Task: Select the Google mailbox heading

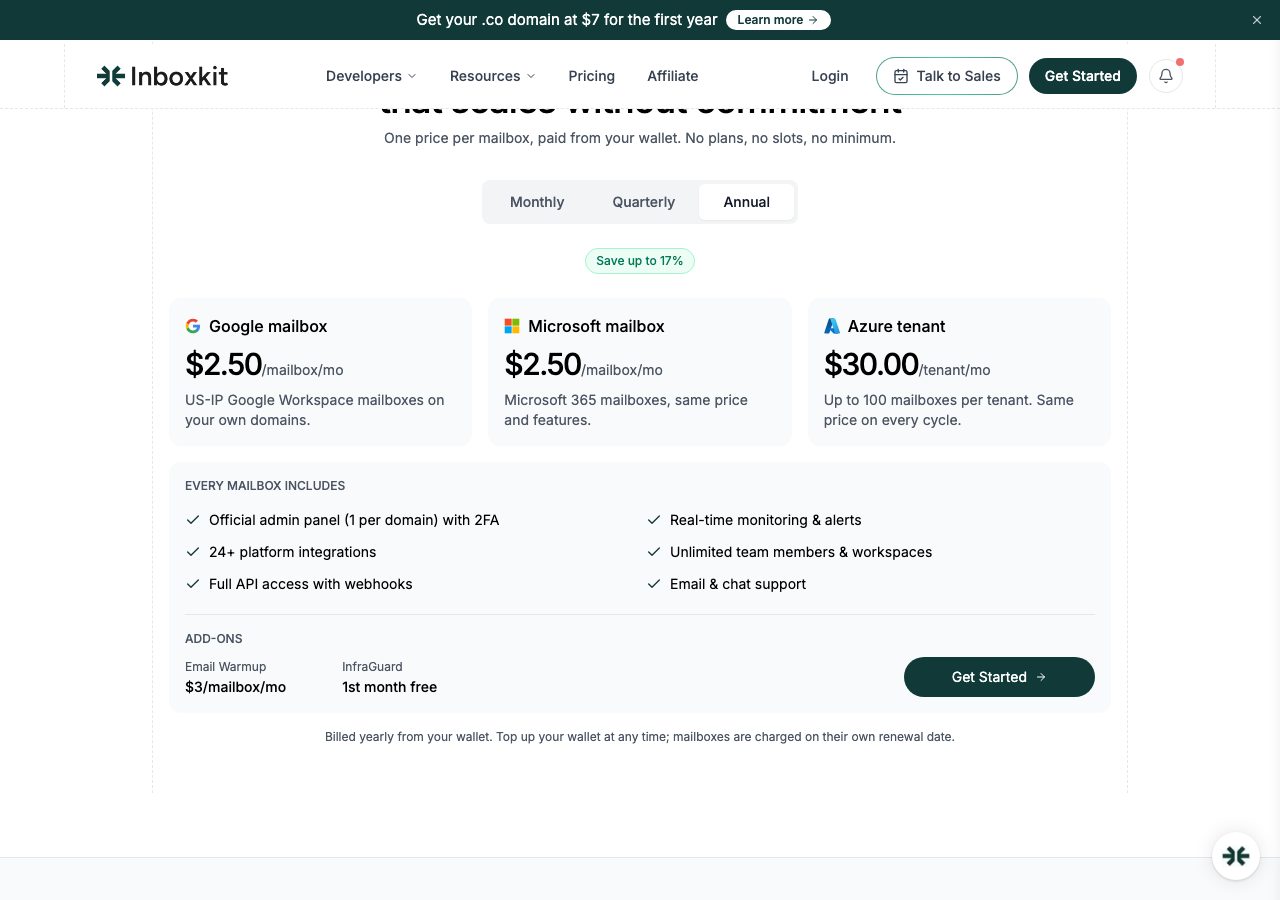Action: (x=268, y=326)
